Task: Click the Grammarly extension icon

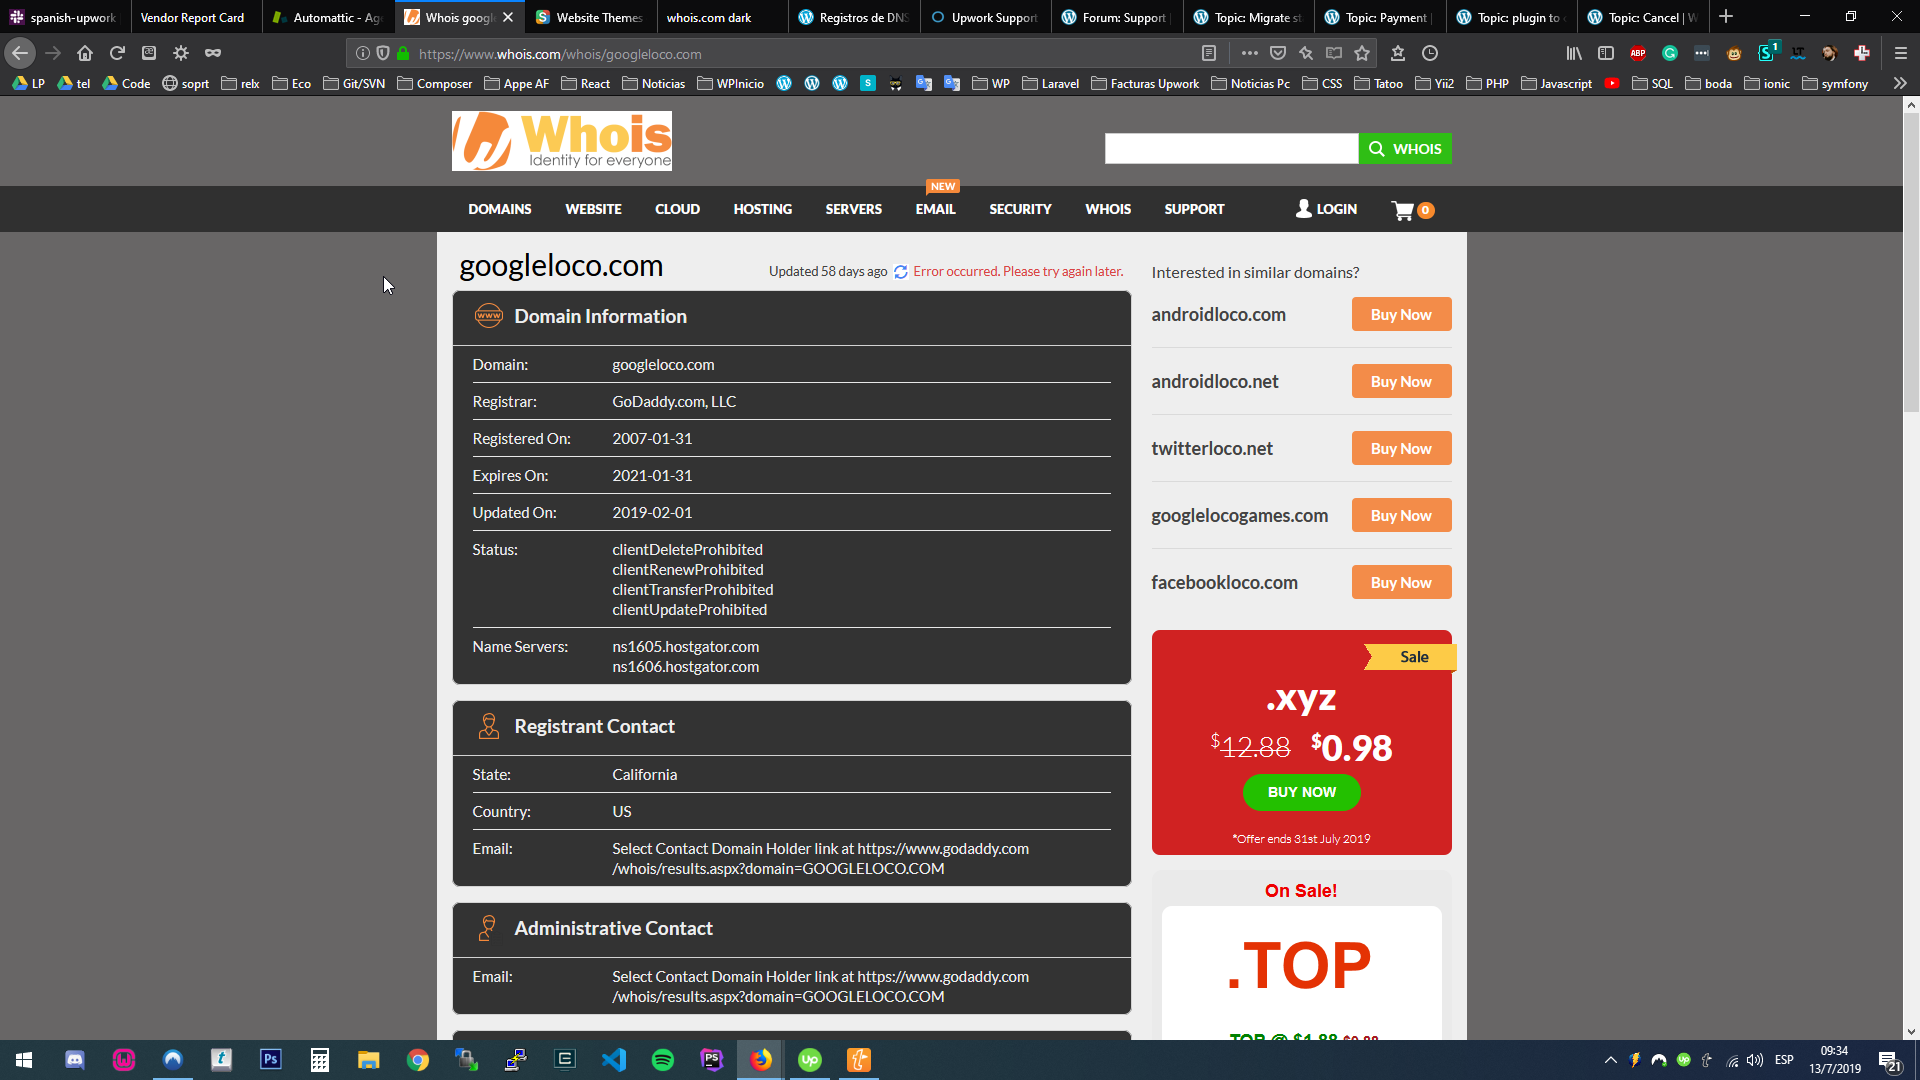Action: [1670, 53]
